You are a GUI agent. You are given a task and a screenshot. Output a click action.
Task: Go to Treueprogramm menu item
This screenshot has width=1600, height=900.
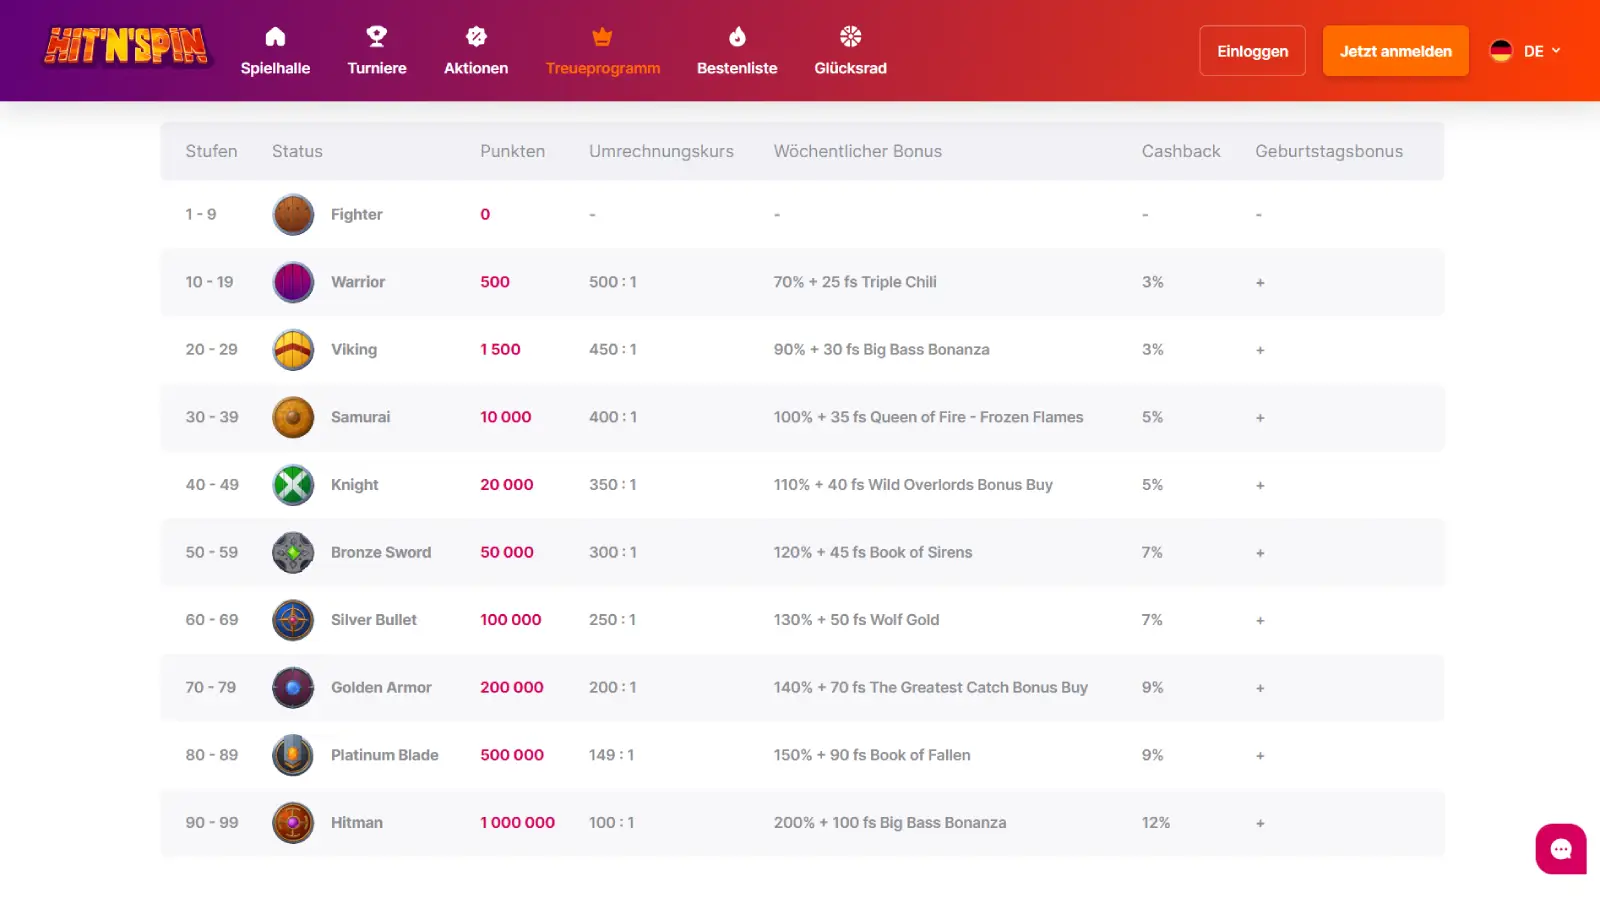click(x=603, y=68)
